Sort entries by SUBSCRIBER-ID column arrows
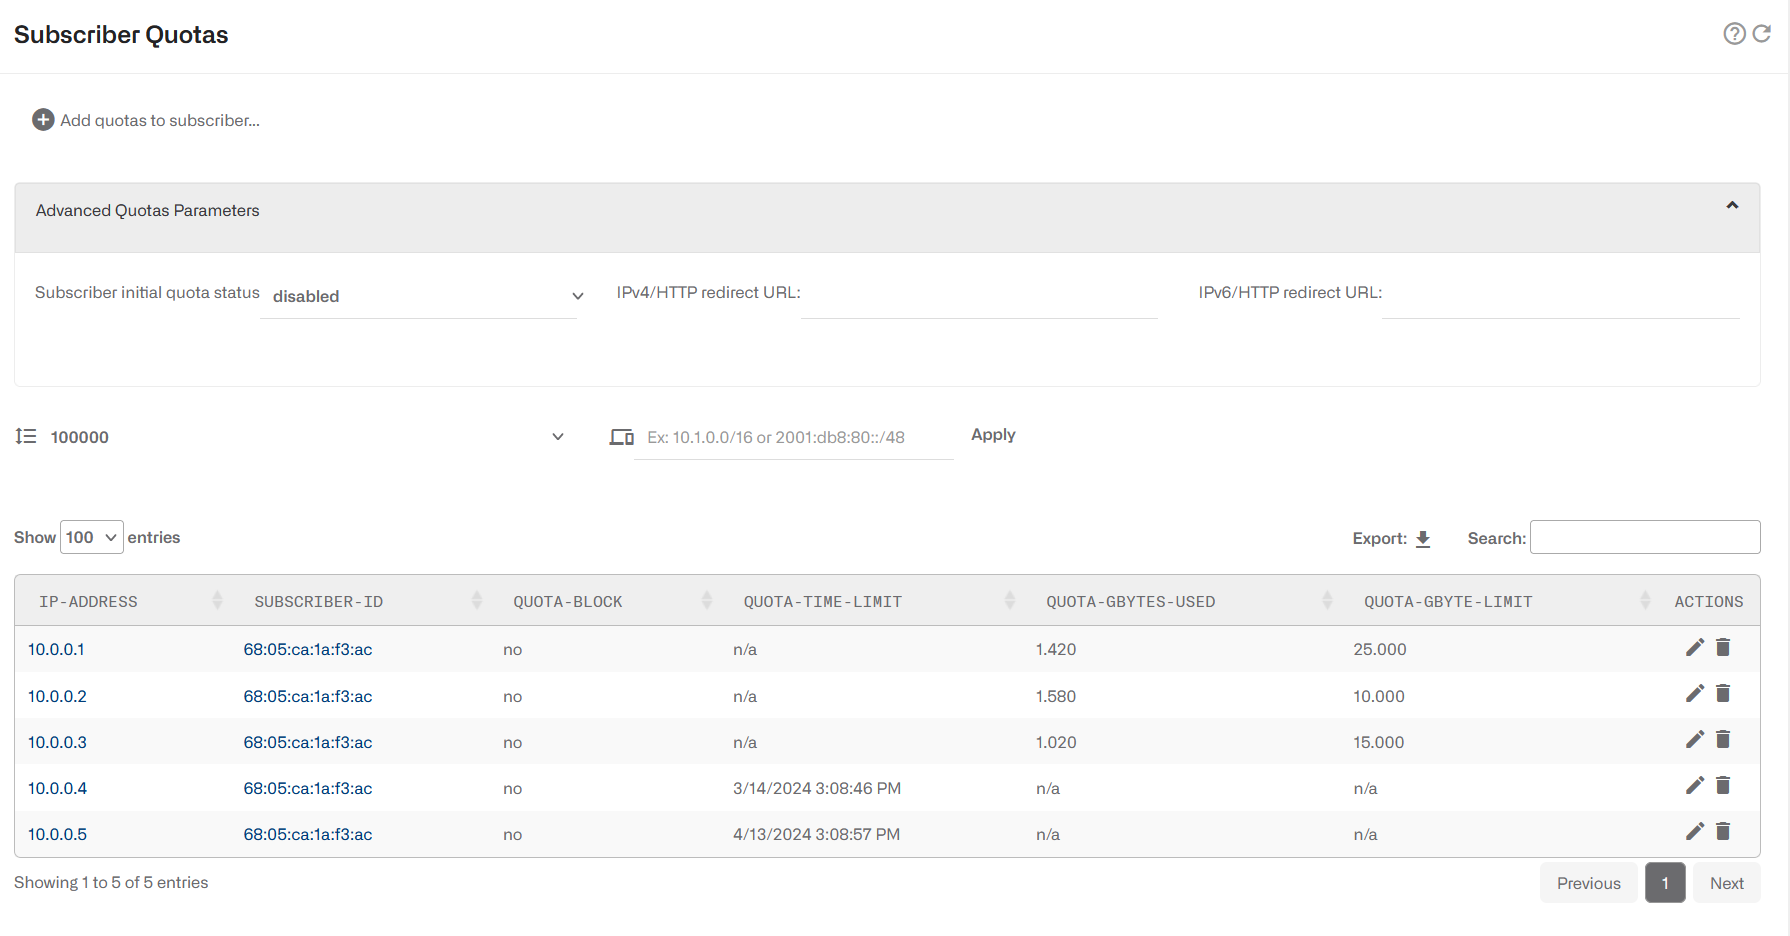The image size is (1790, 936). [477, 600]
